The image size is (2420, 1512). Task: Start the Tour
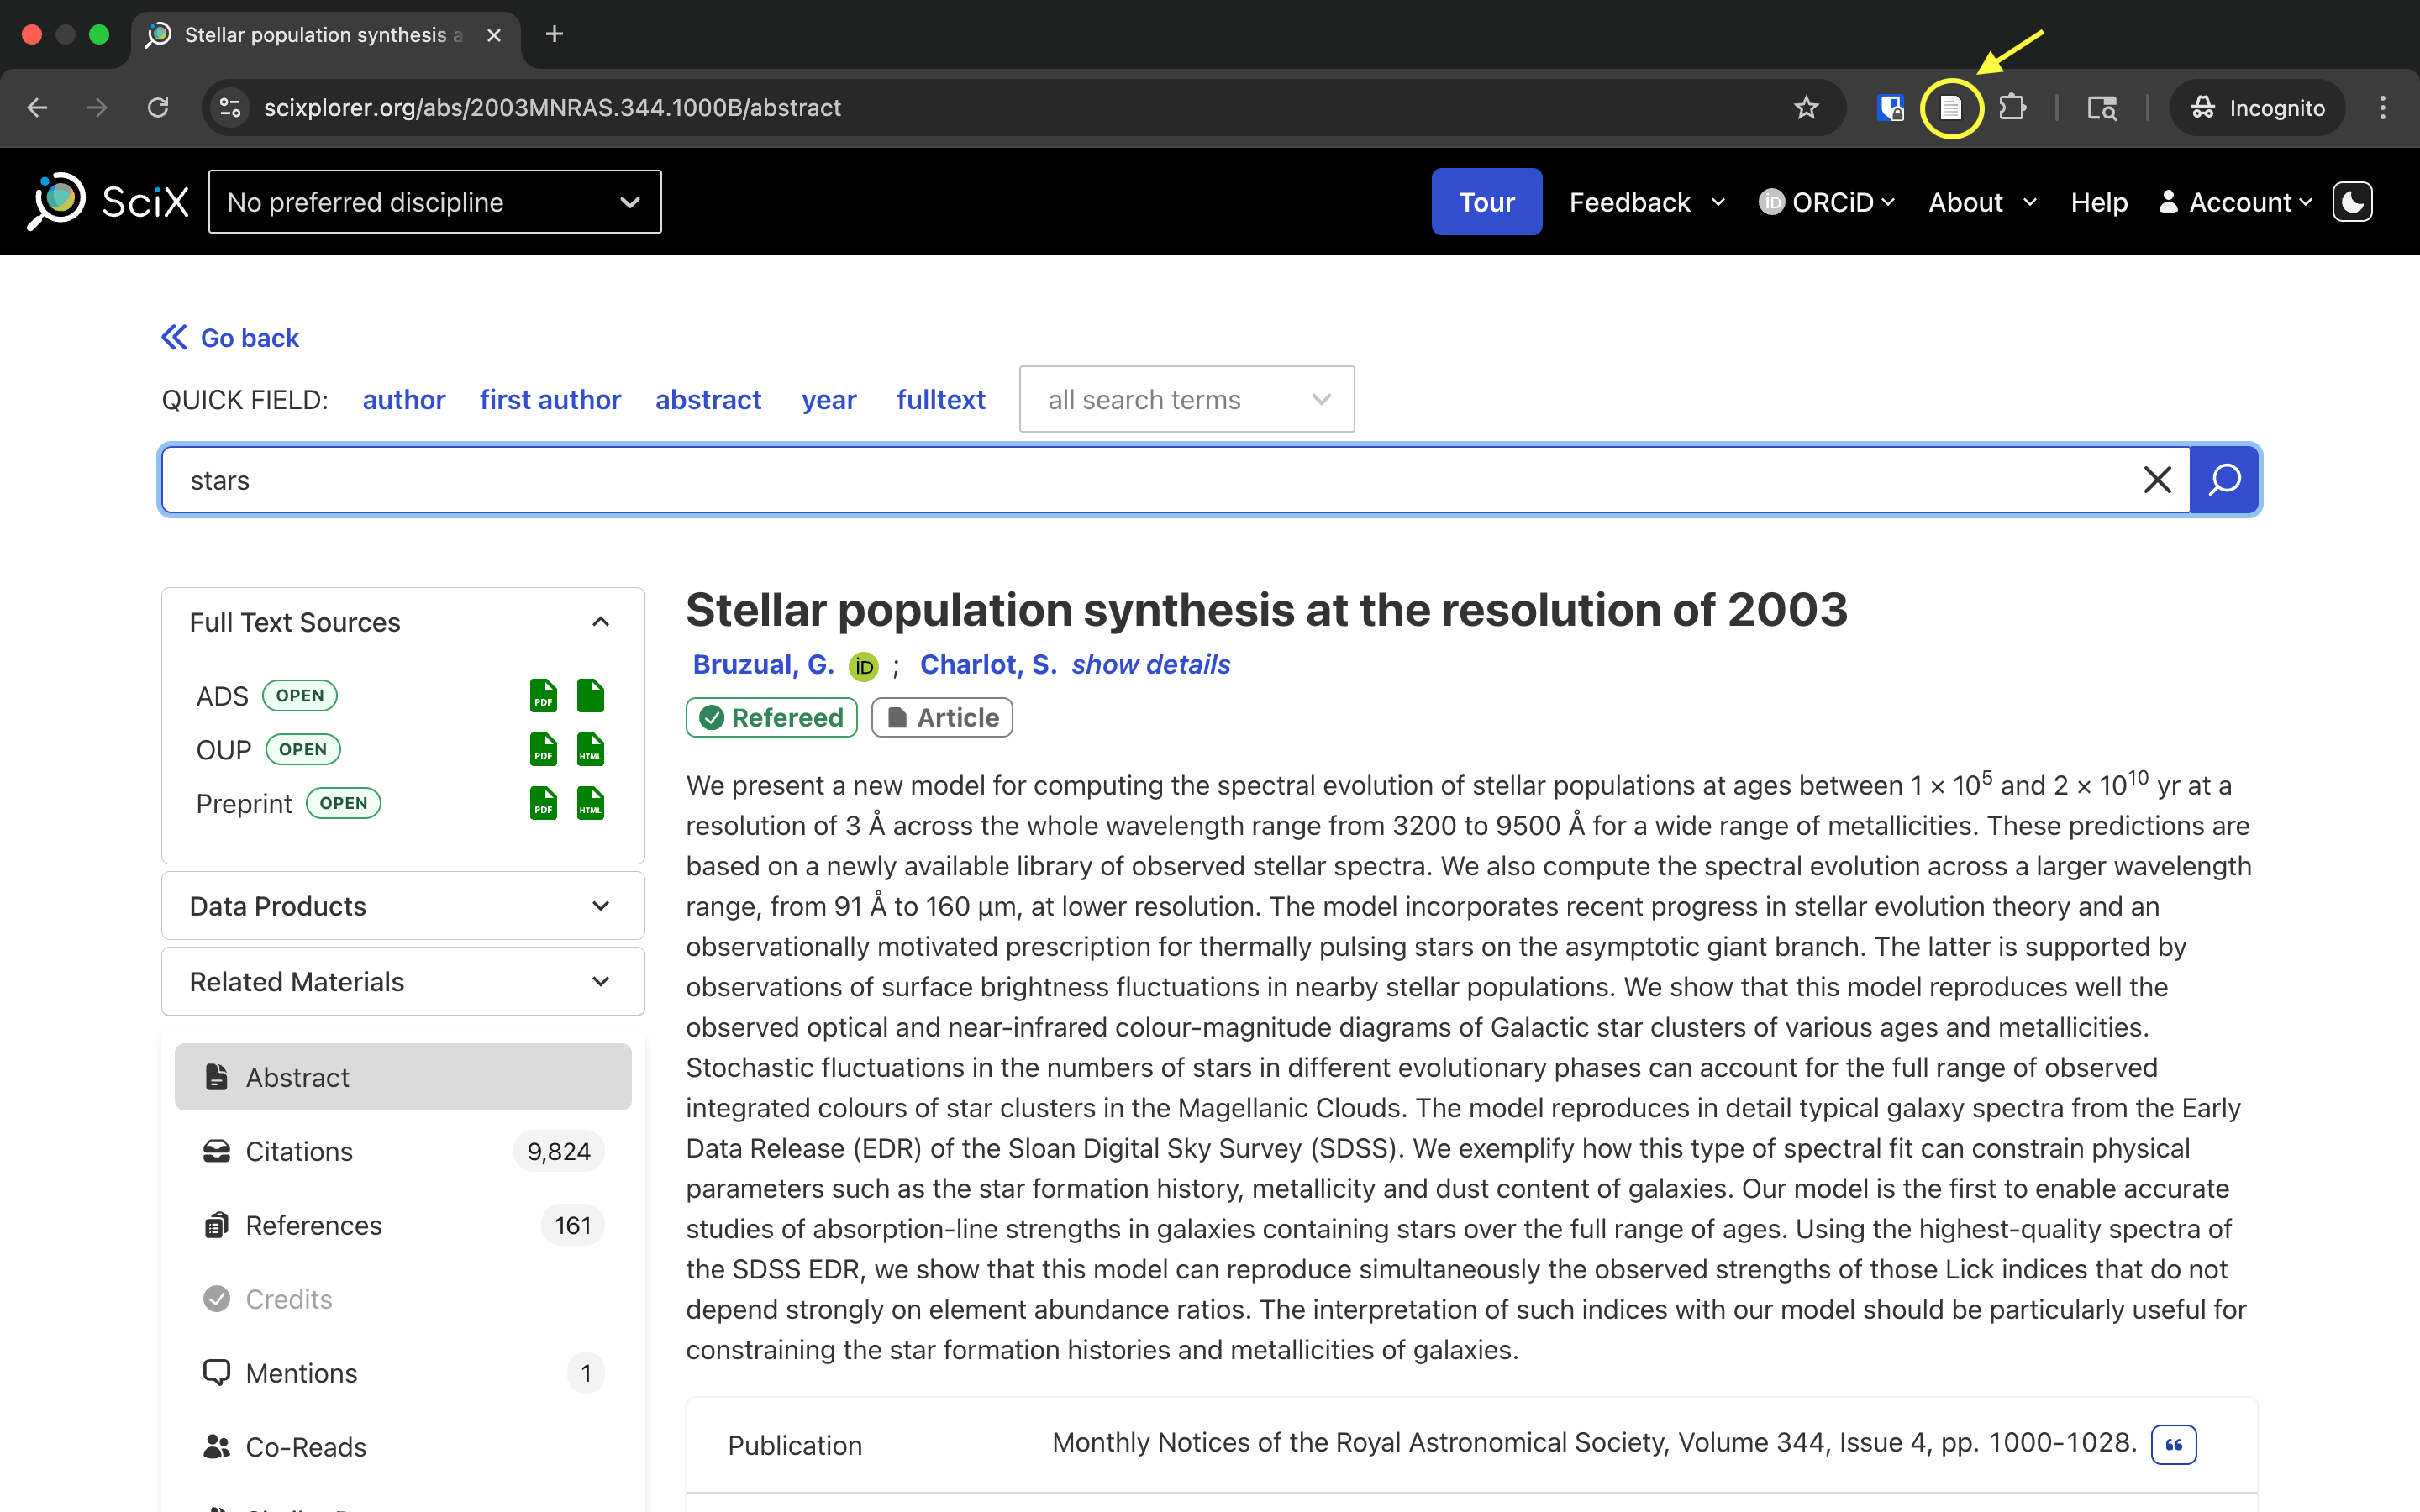click(x=1486, y=202)
